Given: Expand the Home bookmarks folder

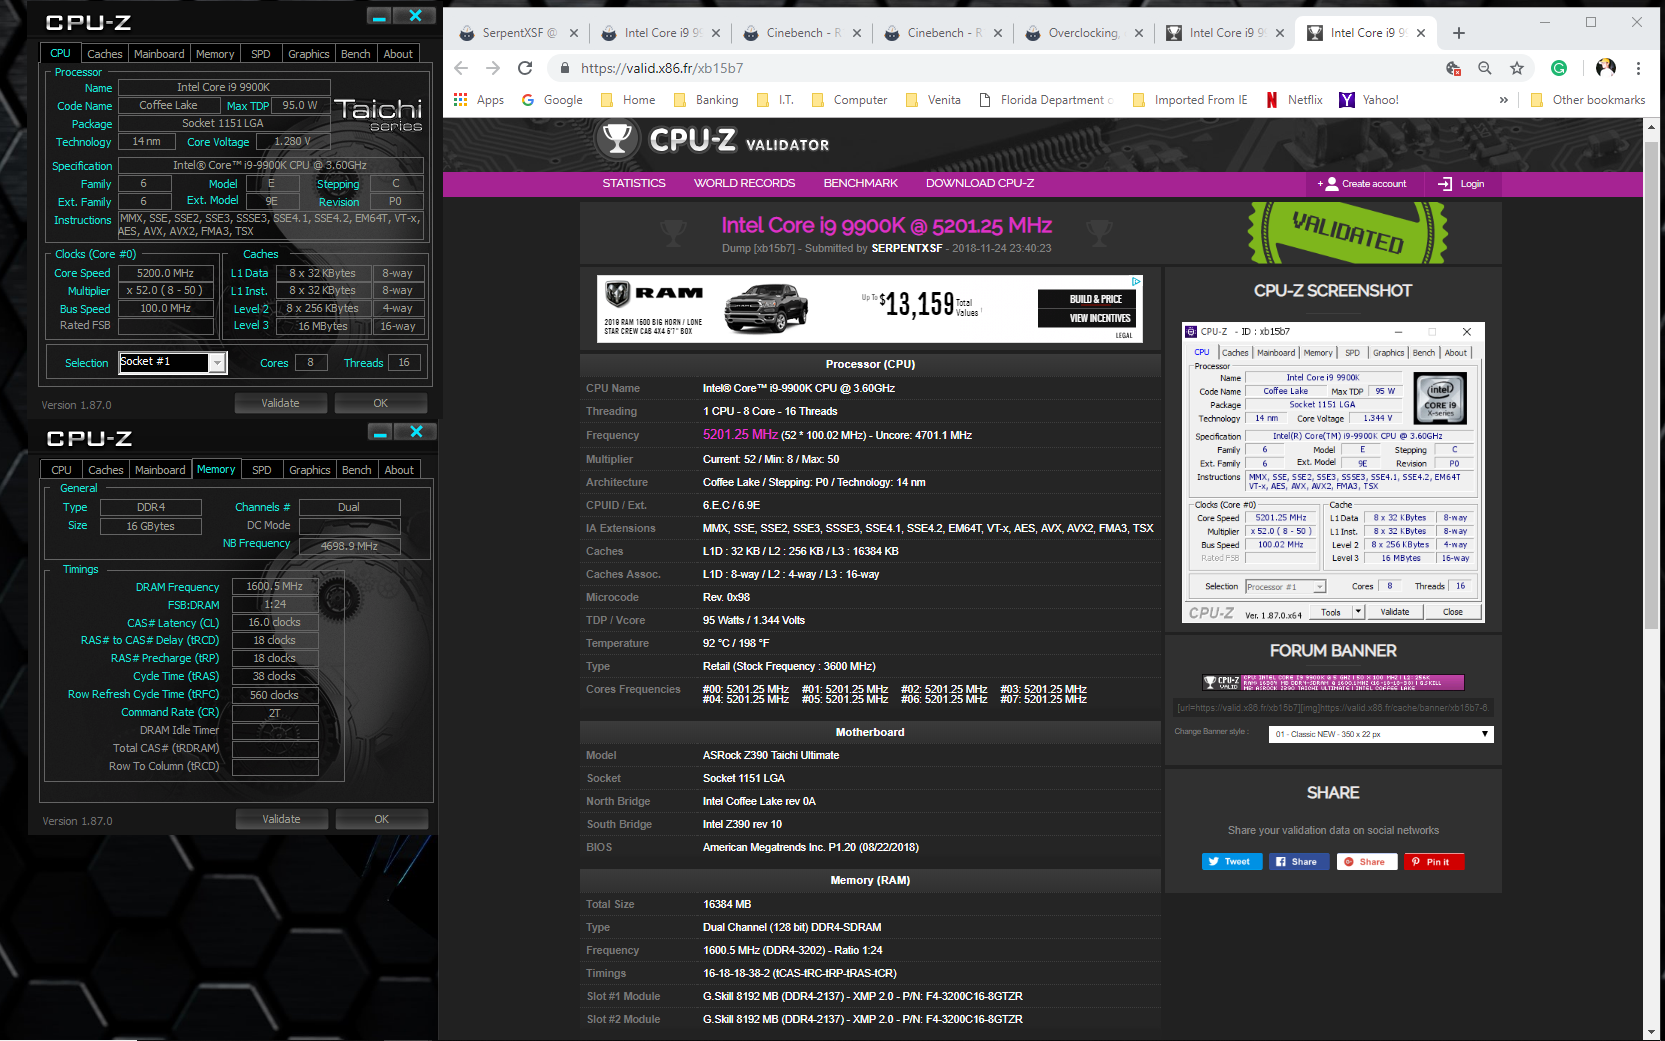Looking at the screenshot, I should tap(628, 100).
